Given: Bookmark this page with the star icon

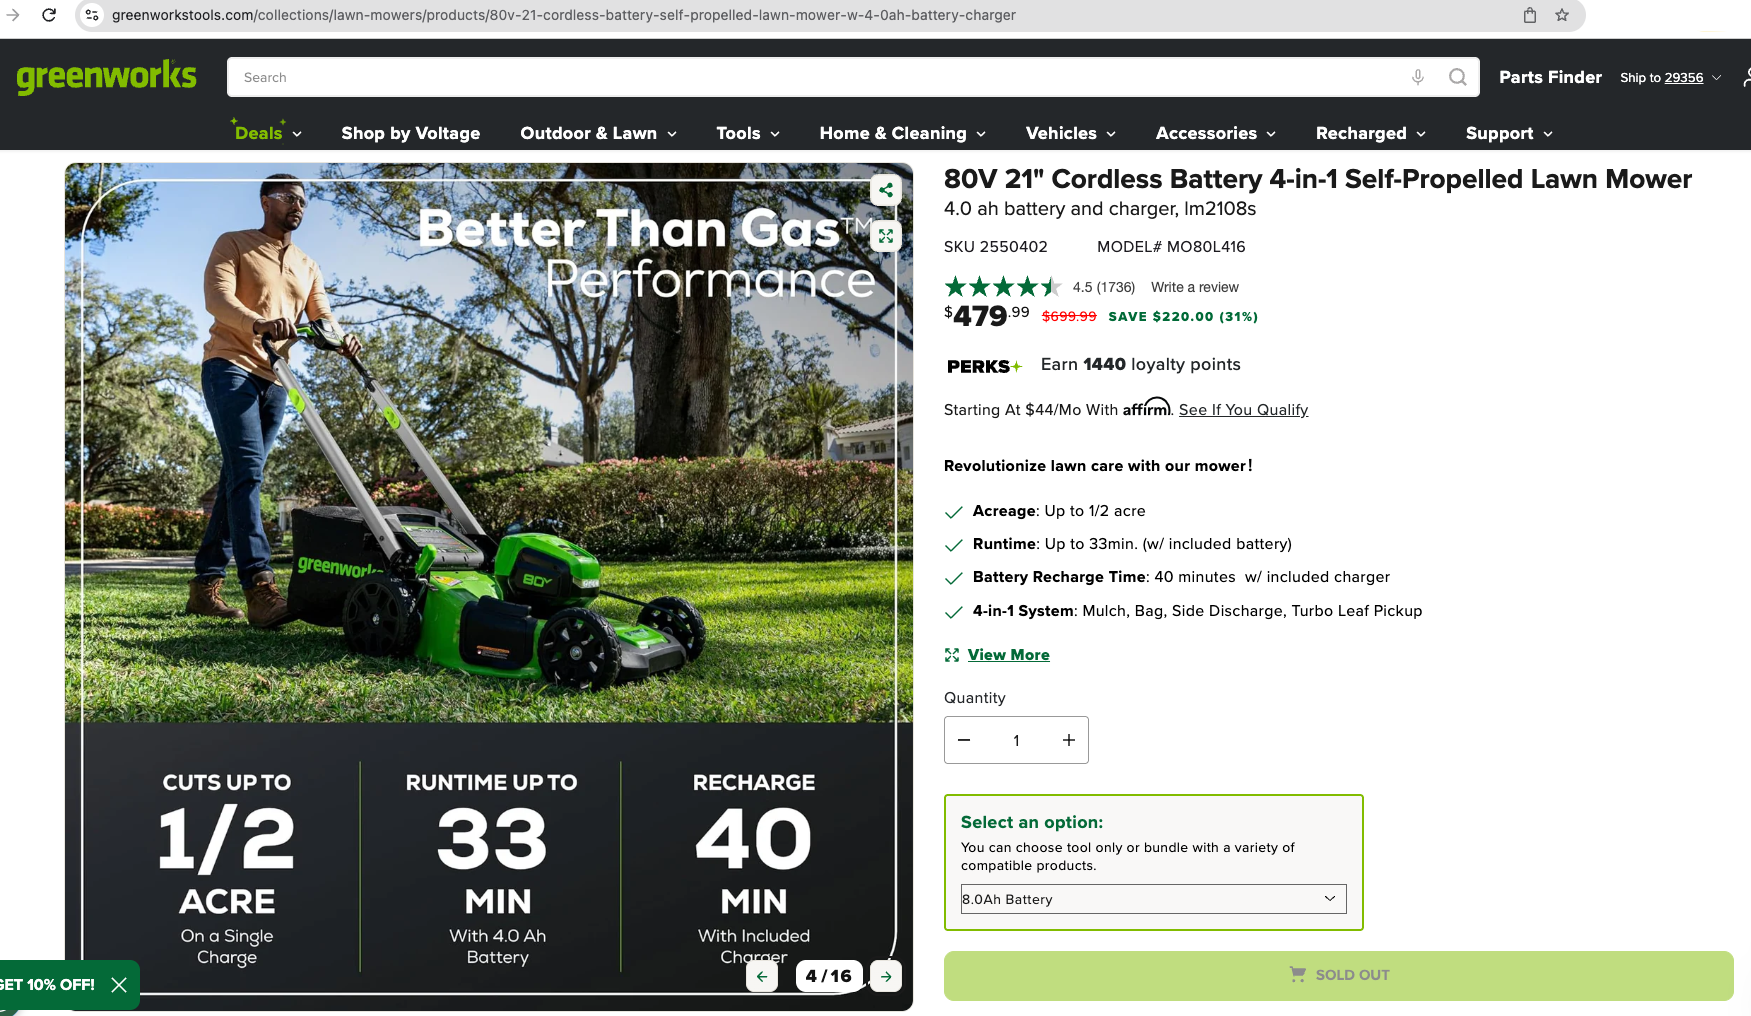Looking at the screenshot, I should (x=1562, y=15).
